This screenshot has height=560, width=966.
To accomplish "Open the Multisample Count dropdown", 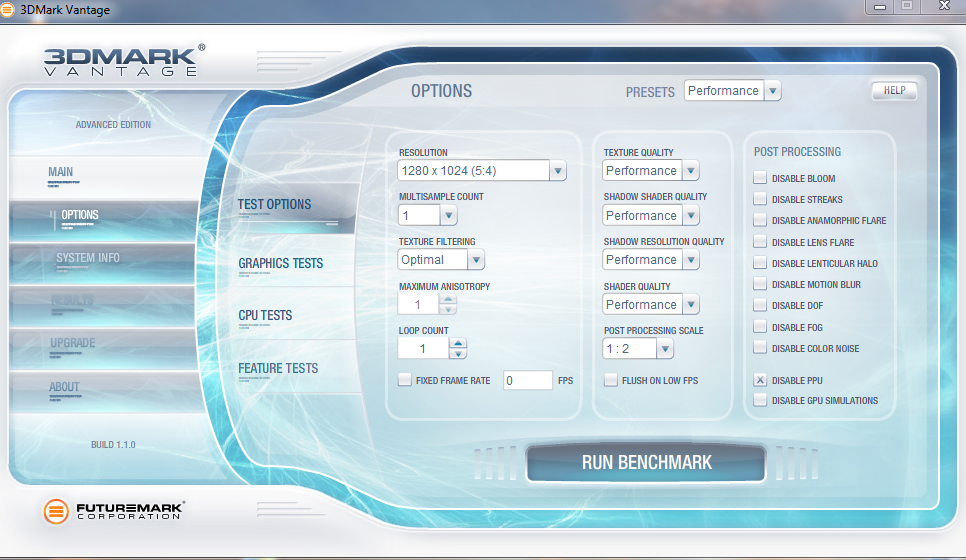I will pyautogui.click(x=427, y=216).
